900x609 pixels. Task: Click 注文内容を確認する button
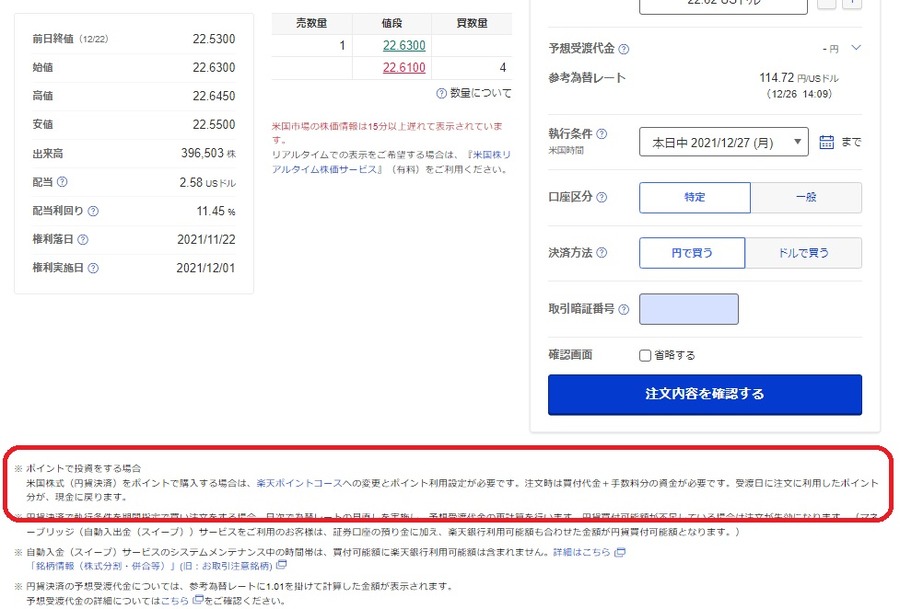[705, 394]
